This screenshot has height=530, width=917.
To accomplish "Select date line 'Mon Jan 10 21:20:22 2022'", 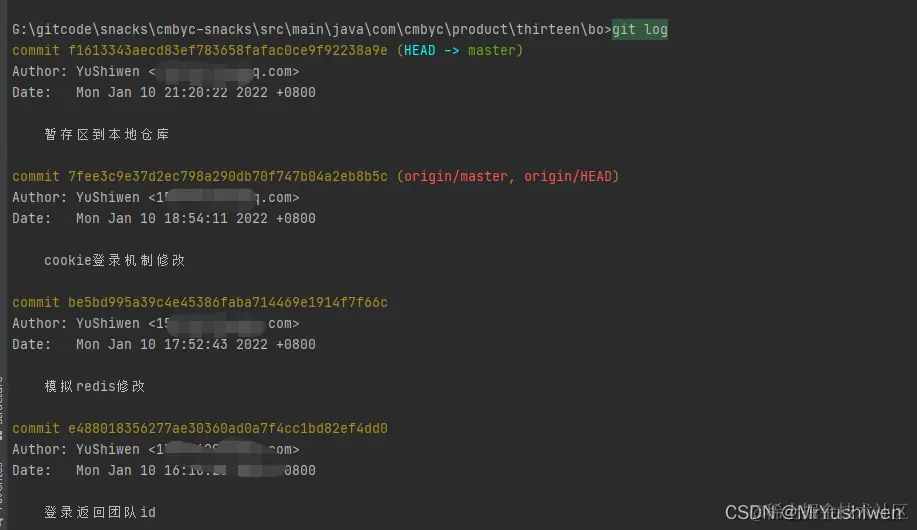I will click(x=195, y=92).
